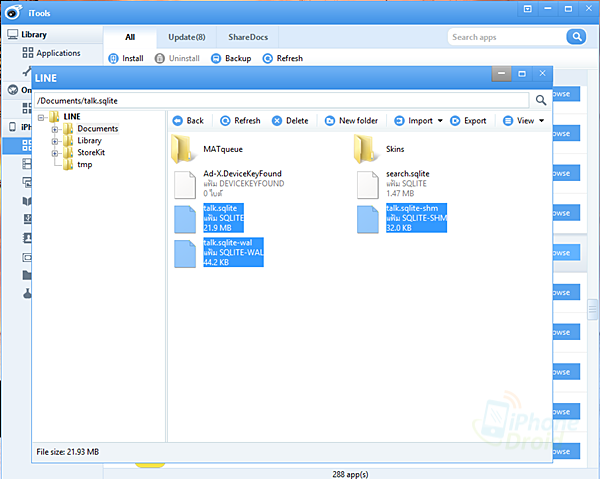Close the LINE file browser window
Image resolution: width=600 pixels, height=479 pixels.
point(542,73)
